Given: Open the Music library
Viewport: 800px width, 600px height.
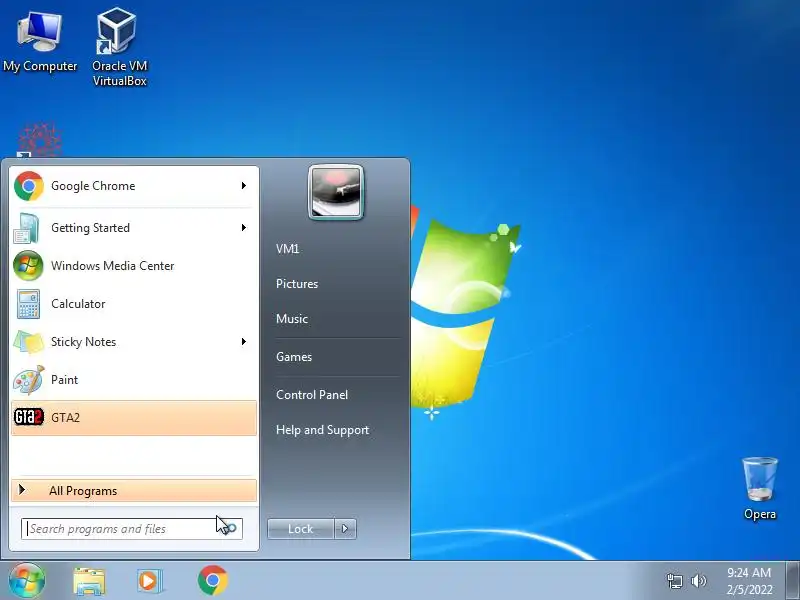Looking at the screenshot, I should pos(292,319).
